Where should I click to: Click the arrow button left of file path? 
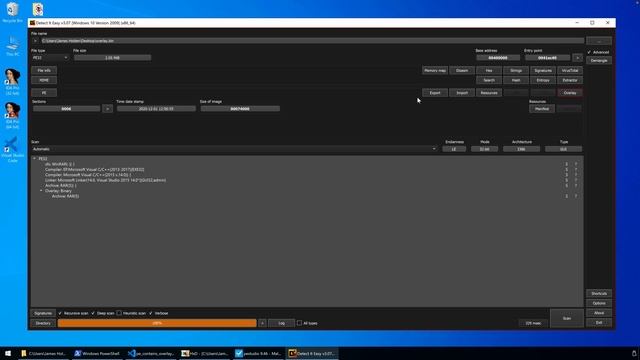[x=35, y=41]
